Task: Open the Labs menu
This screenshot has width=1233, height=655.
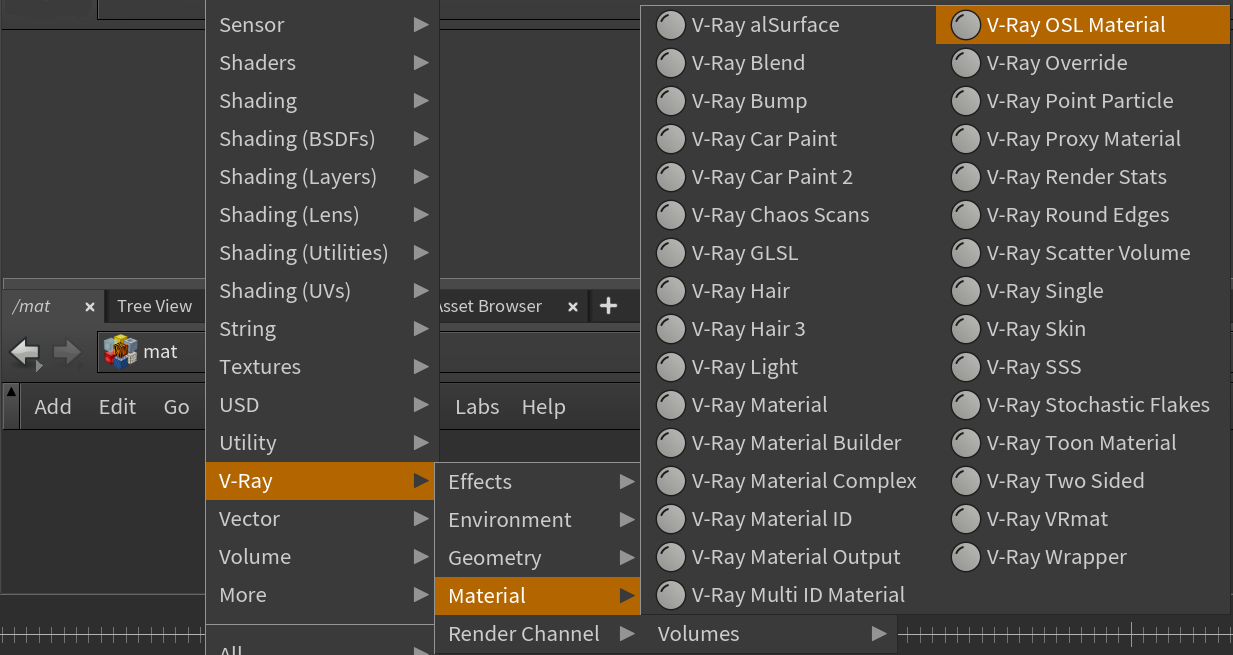Action: 477,407
